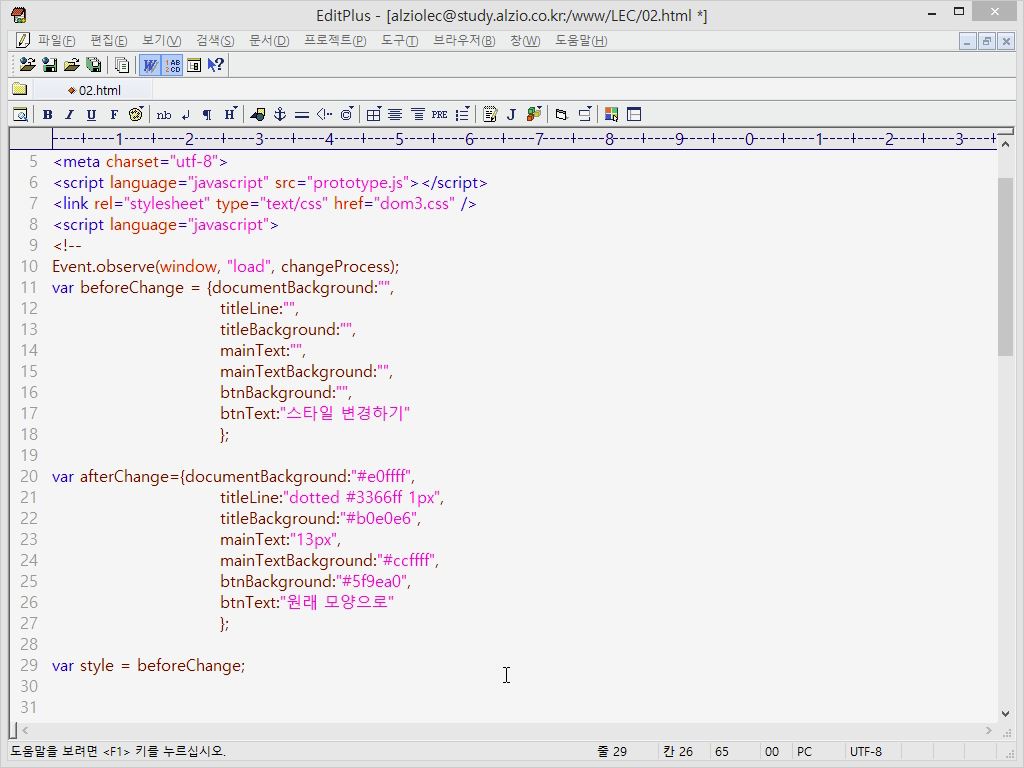Image resolution: width=1024 pixels, height=768 pixels.
Task: Toggle directory window with the yellow folder icon
Action: point(20,89)
